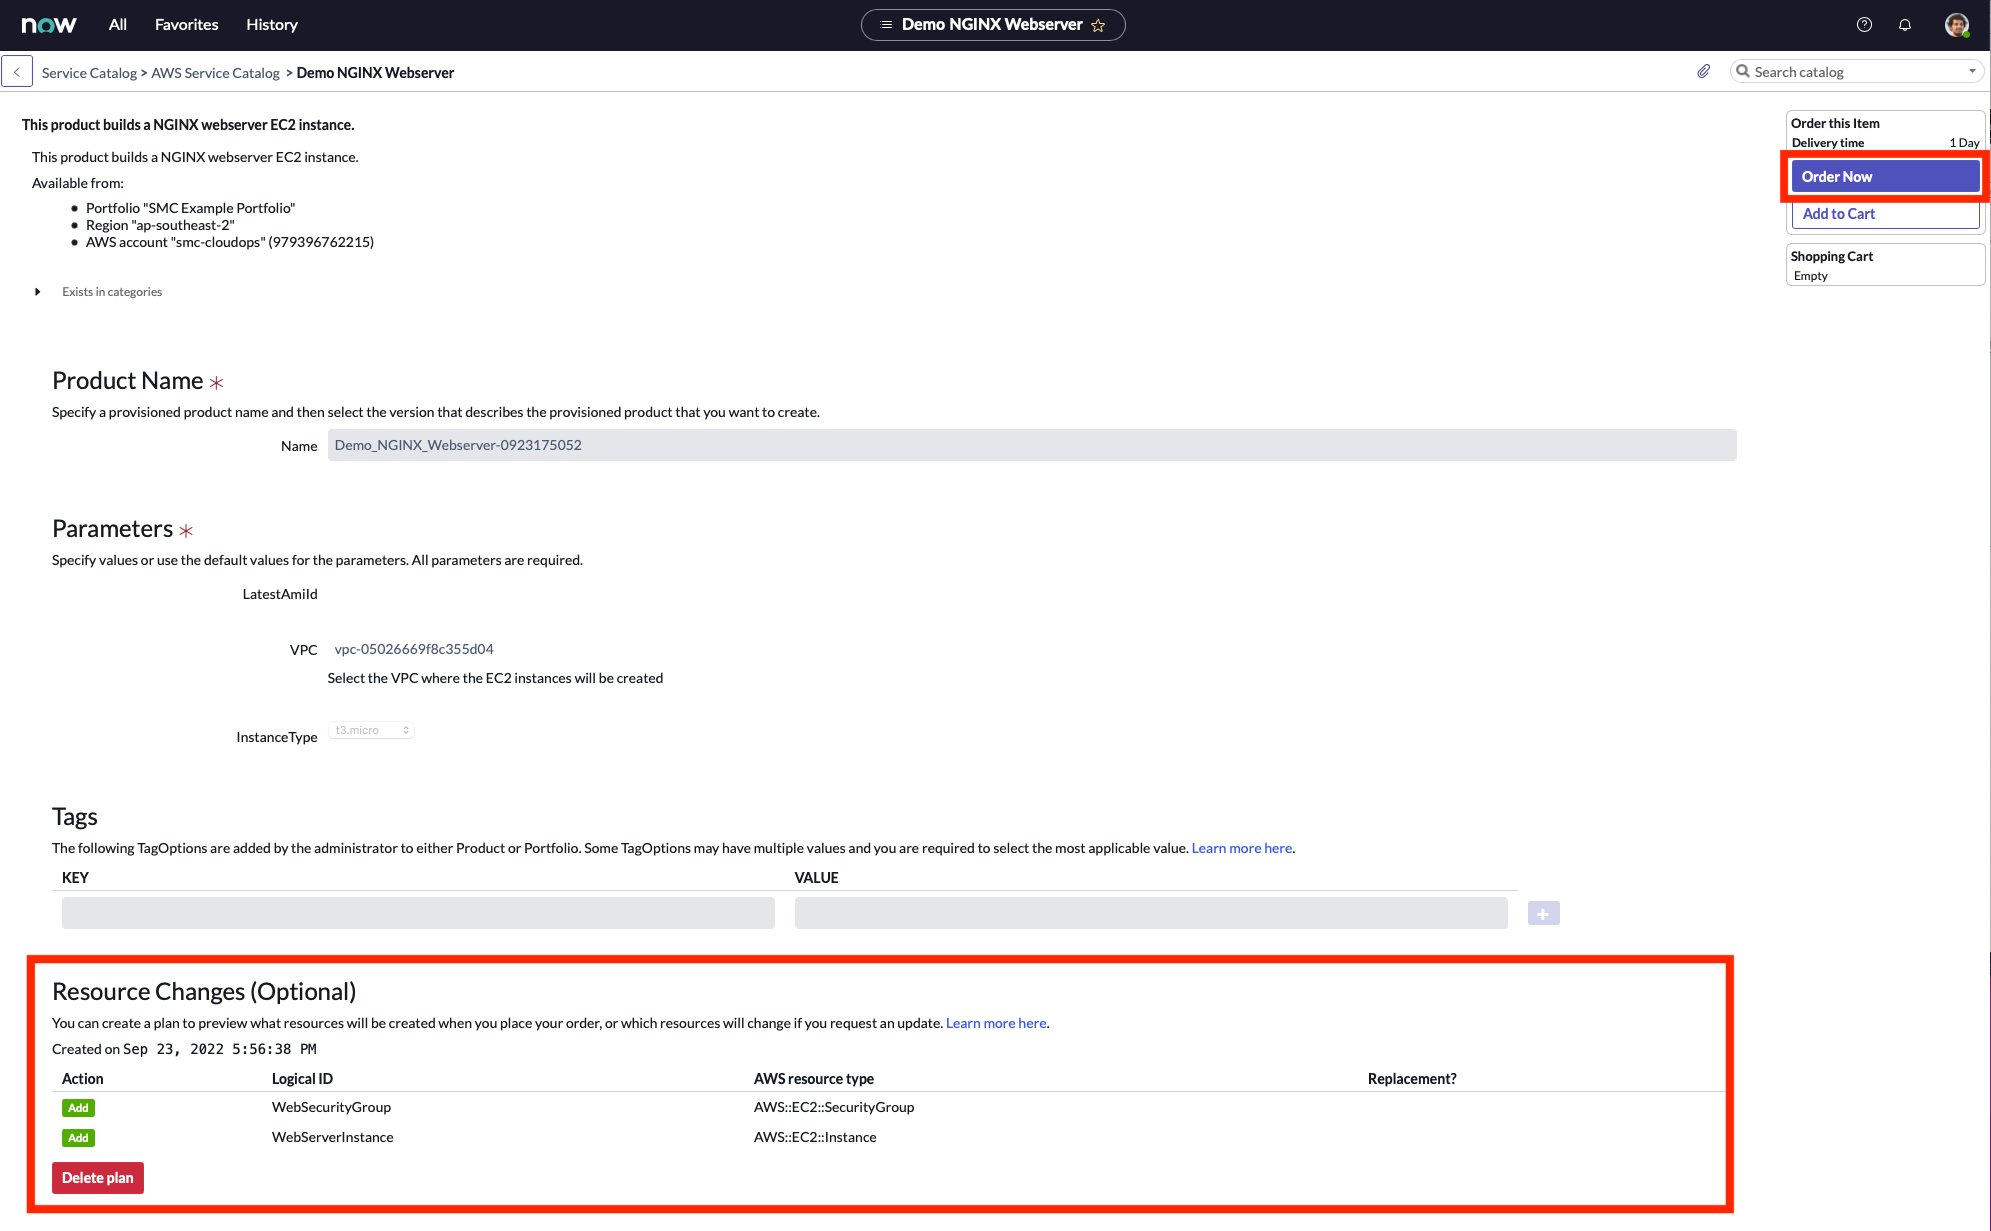Click the user avatar picture
The image size is (1991, 1231).
click(1956, 25)
